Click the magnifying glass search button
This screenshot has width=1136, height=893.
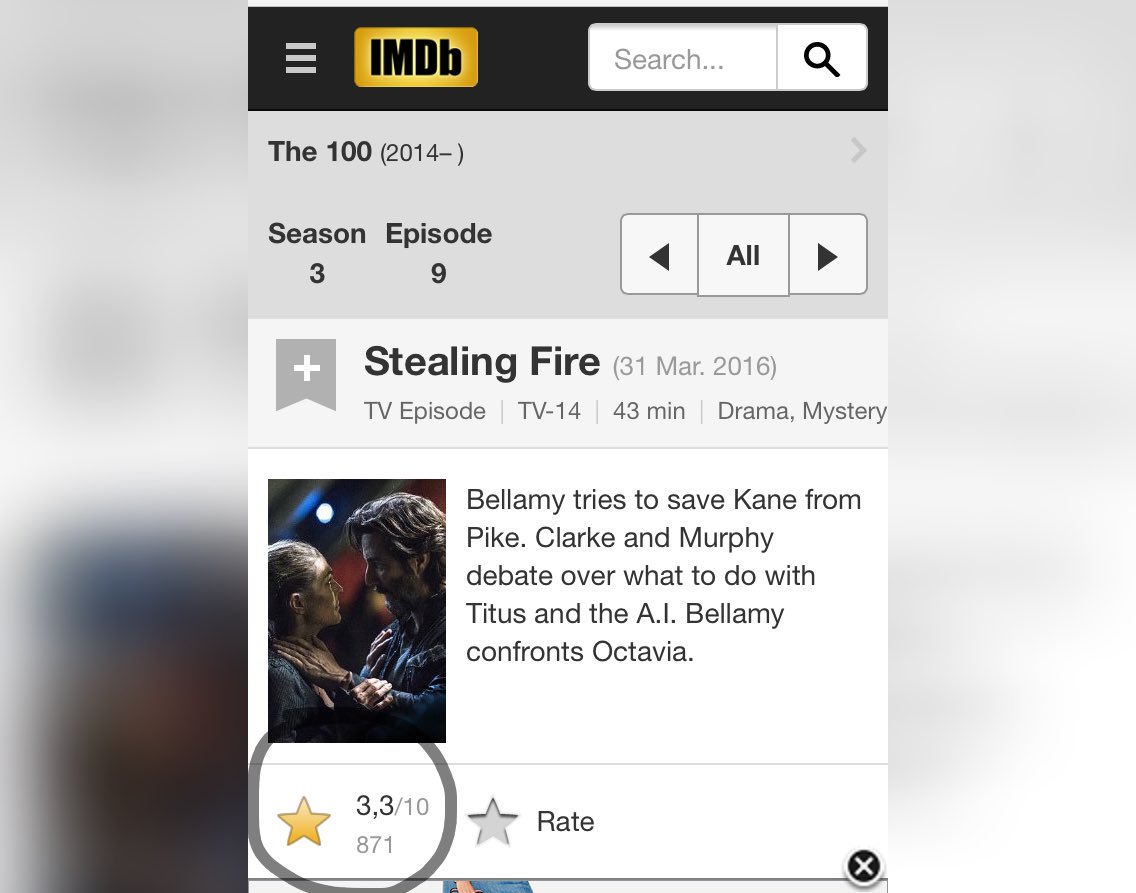822,58
